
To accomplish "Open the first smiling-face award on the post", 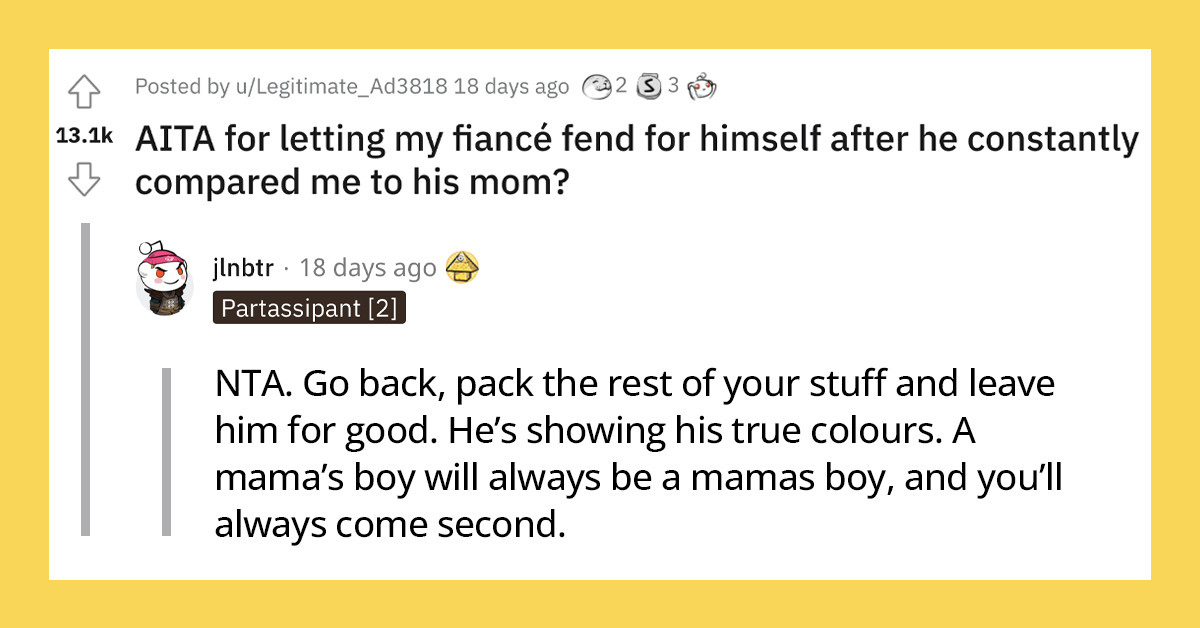I will pyautogui.click(x=597, y=87).
